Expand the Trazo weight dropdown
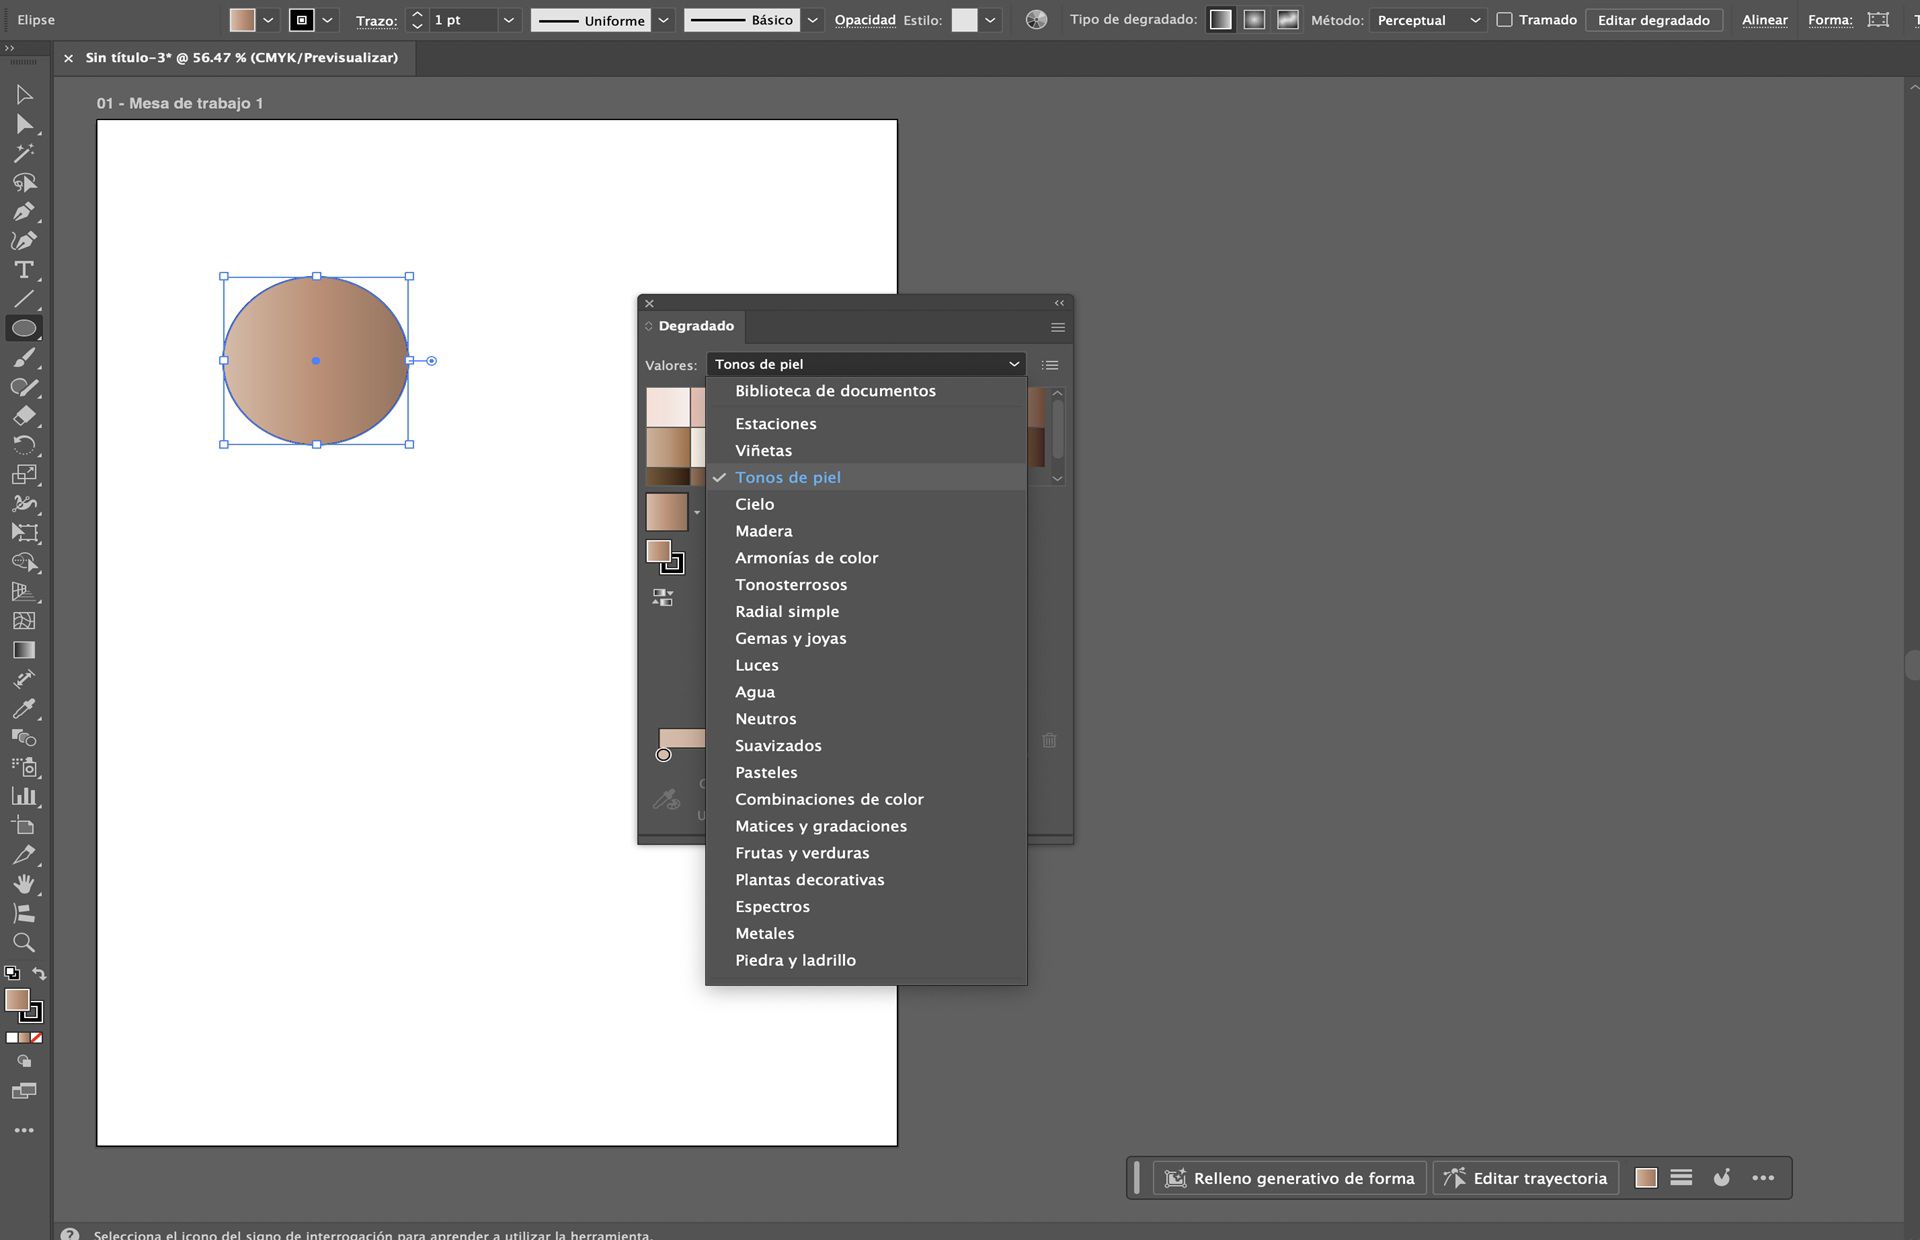Viewport: 1920px width, 1240px height. tap(509, 19)
